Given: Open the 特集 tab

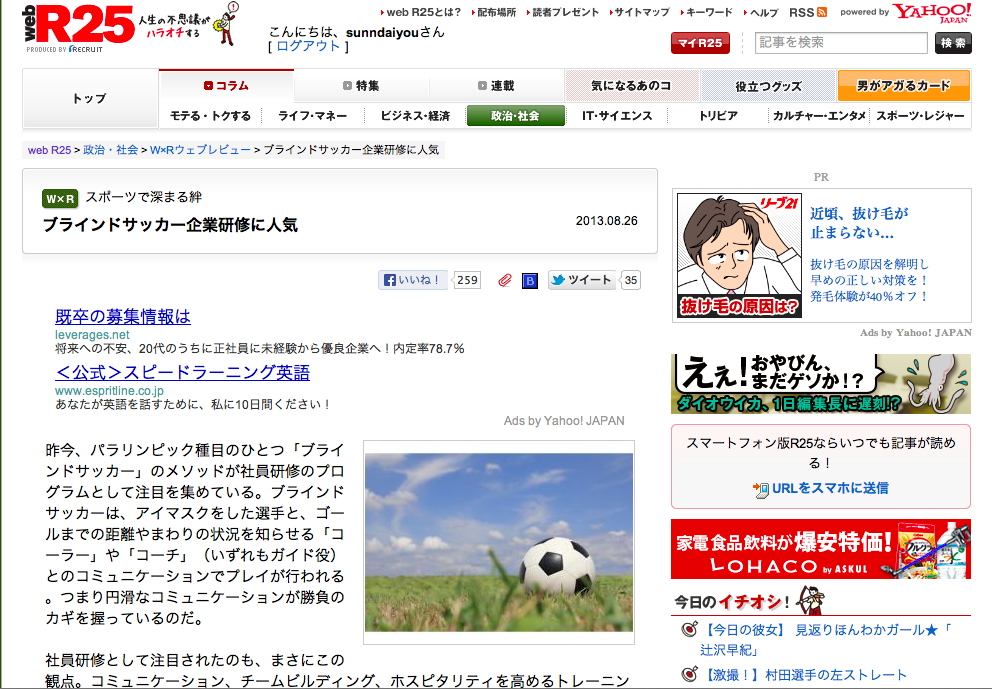Looking at the screenshot, I should [x=361, y=85].
